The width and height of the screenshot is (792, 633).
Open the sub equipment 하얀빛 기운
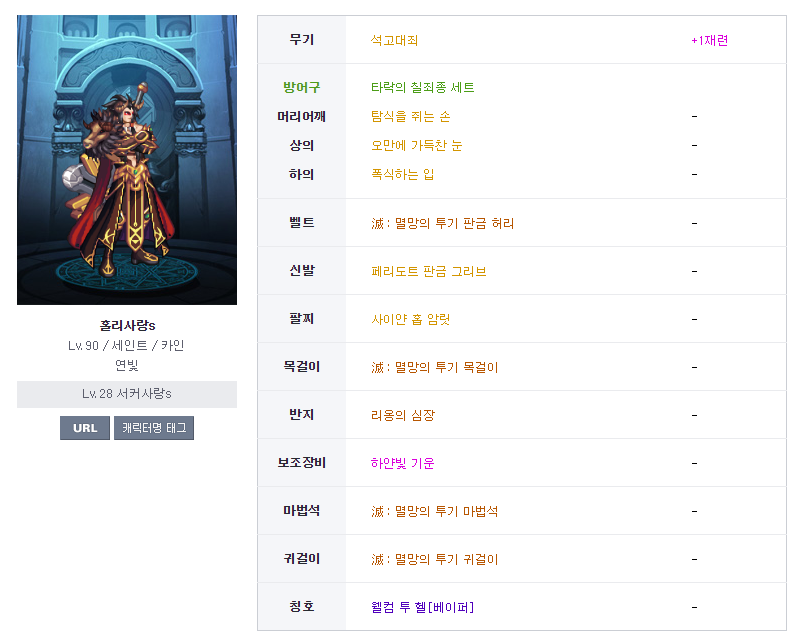[x=403, y=463]
